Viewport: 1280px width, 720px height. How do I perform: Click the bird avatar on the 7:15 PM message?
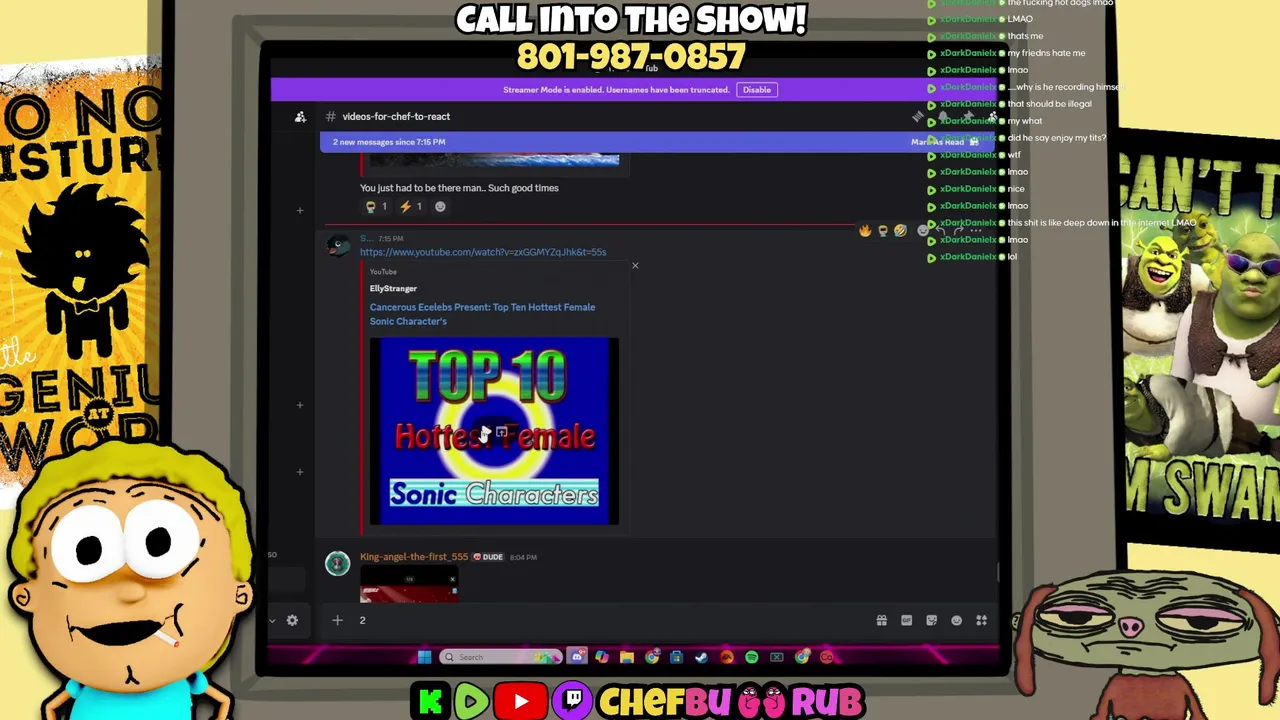point(338,245)
